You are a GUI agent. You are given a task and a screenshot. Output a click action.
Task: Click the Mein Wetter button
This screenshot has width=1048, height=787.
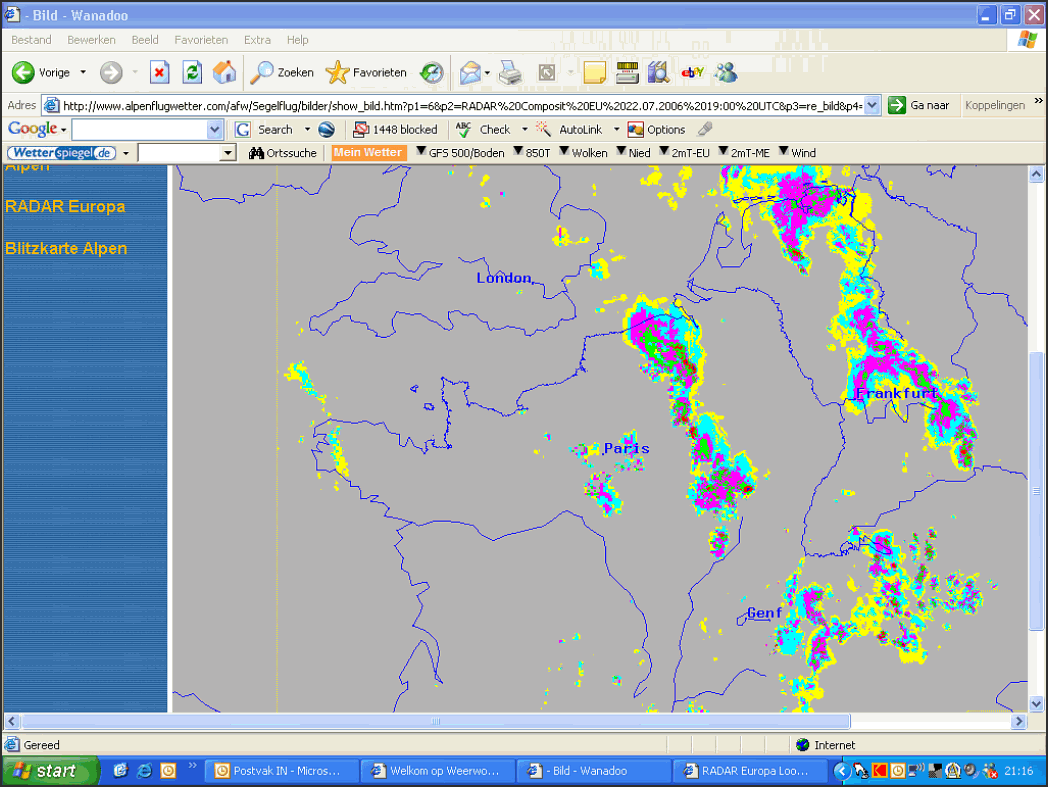(x=368, y=153)
